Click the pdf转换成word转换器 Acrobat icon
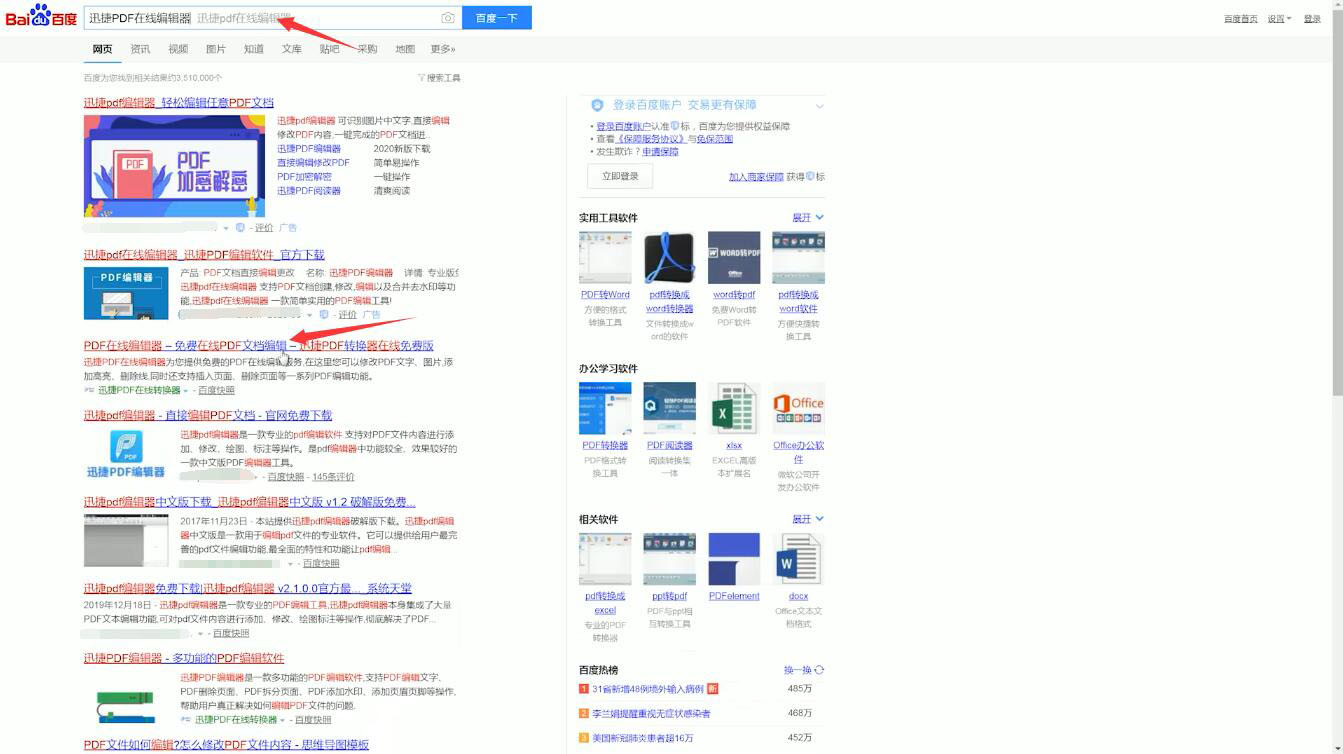 click(669, 258)
